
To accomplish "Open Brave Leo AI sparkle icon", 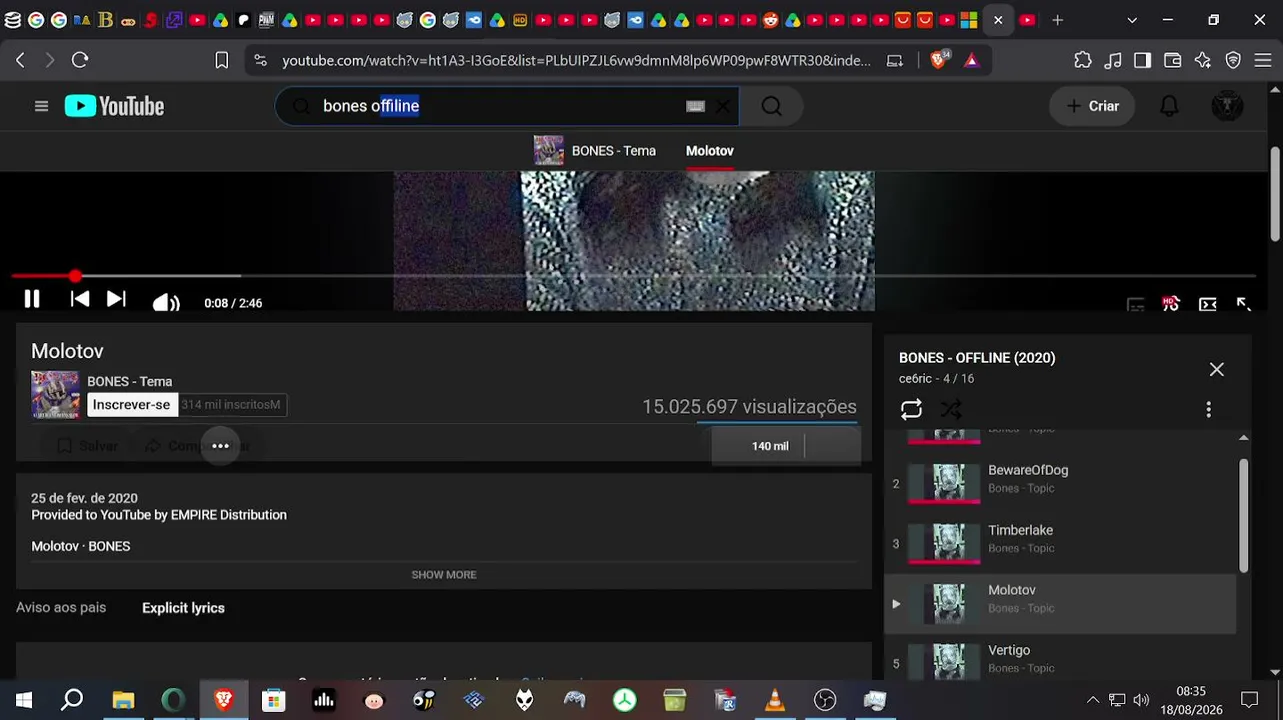I will pyautogui.click(x=1203, y=60).
